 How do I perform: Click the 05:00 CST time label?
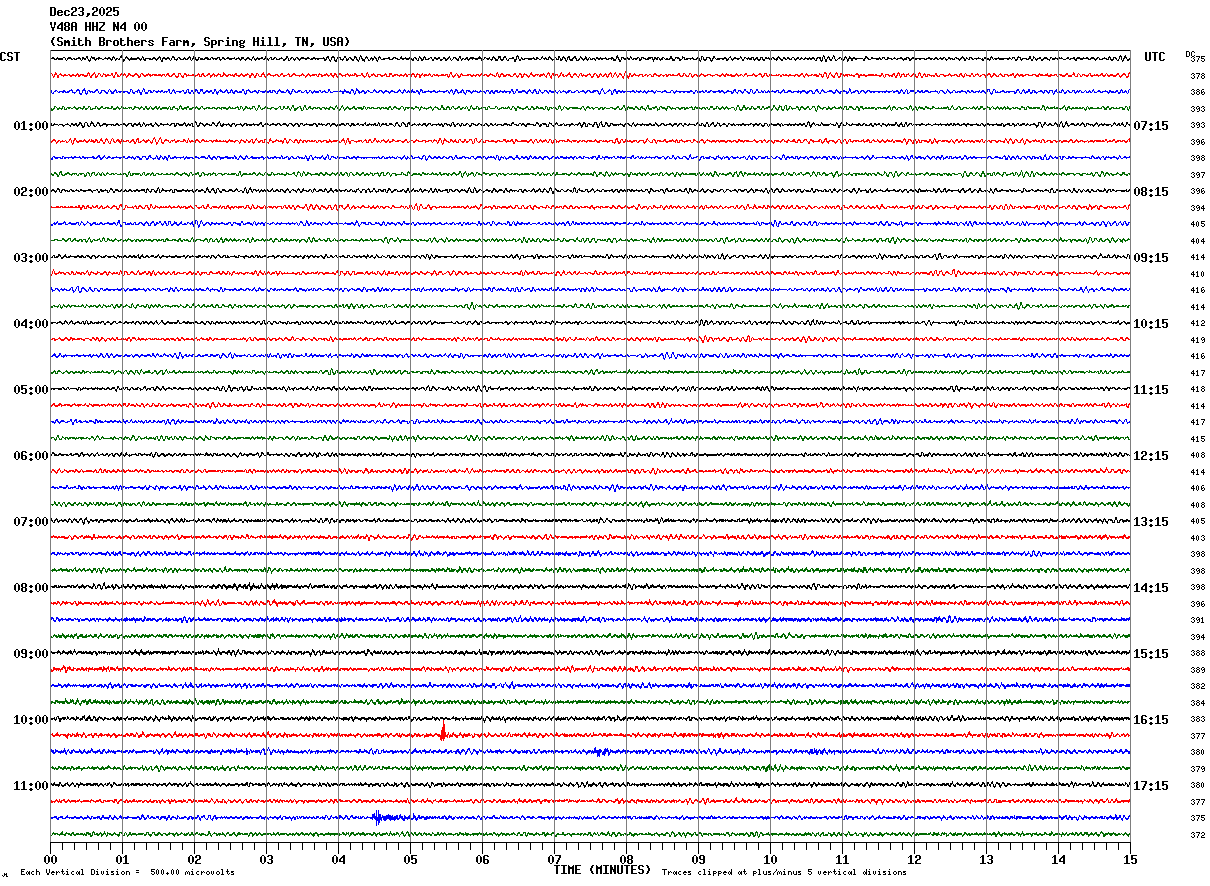31,390
